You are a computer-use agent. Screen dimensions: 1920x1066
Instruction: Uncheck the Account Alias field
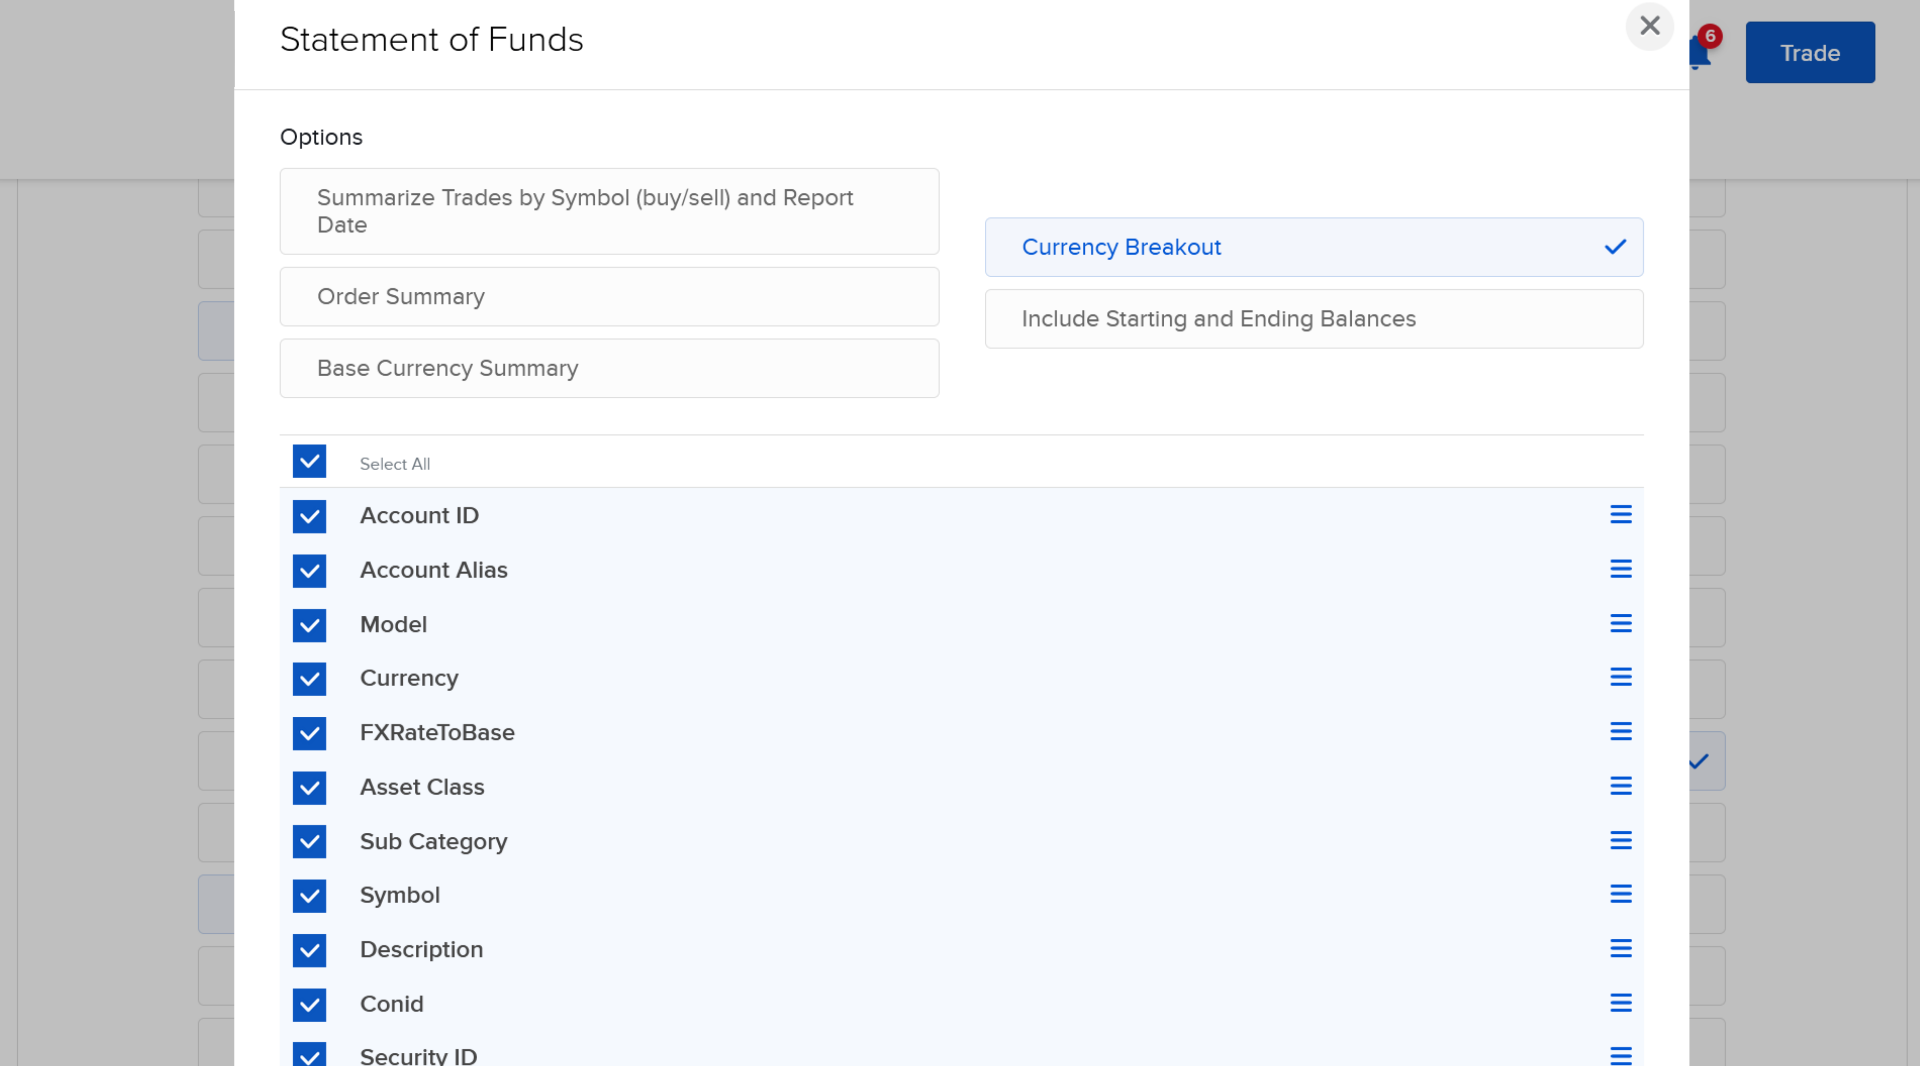310,571
